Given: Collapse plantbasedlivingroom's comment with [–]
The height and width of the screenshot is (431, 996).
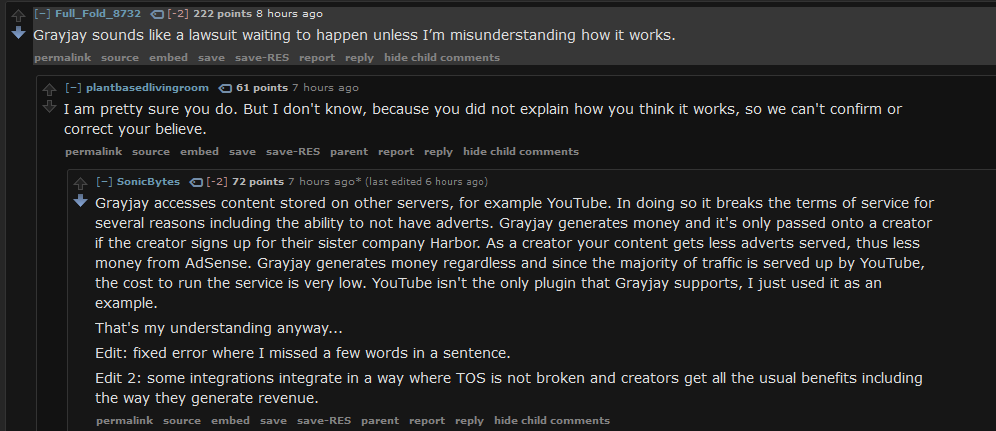Looking at the screenshot, I should (74, 88).
